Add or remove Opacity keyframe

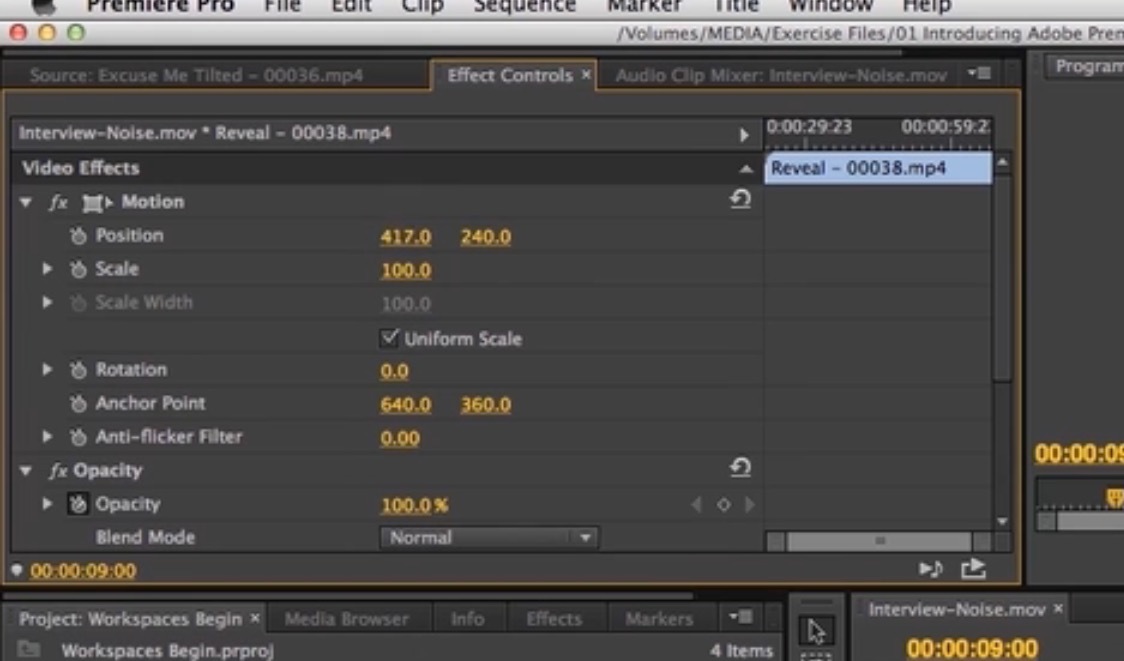(723, 505)
